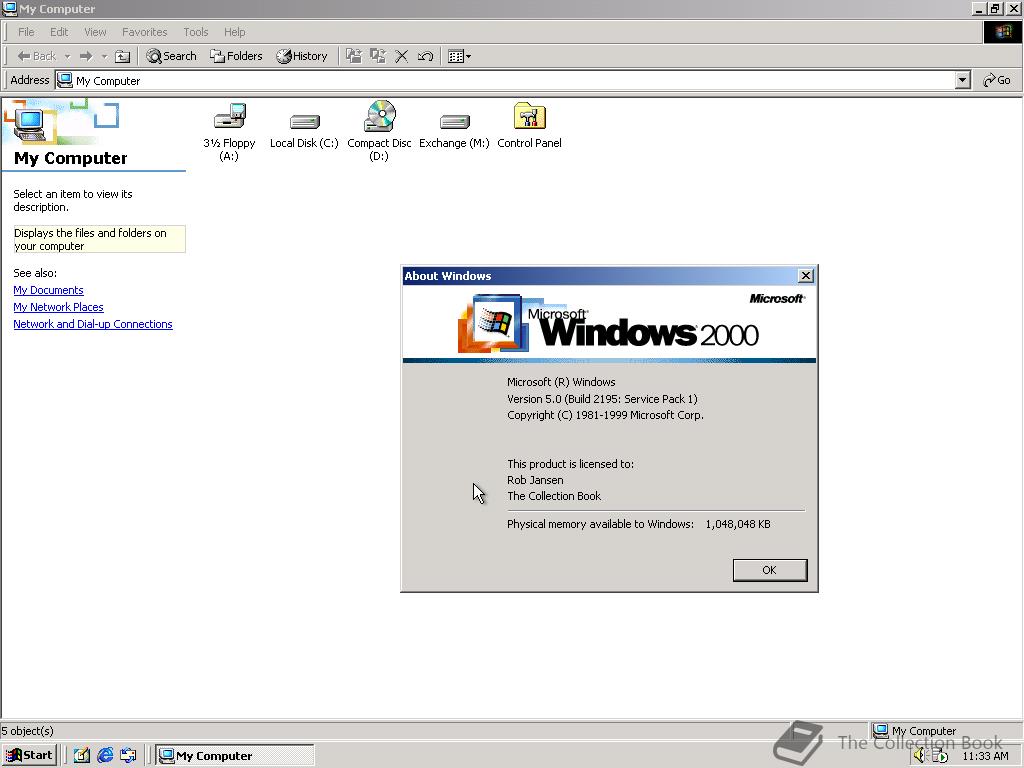Click 'Version 5.0 (Build 2195: Service Pack 1)' text

(602, 399)
